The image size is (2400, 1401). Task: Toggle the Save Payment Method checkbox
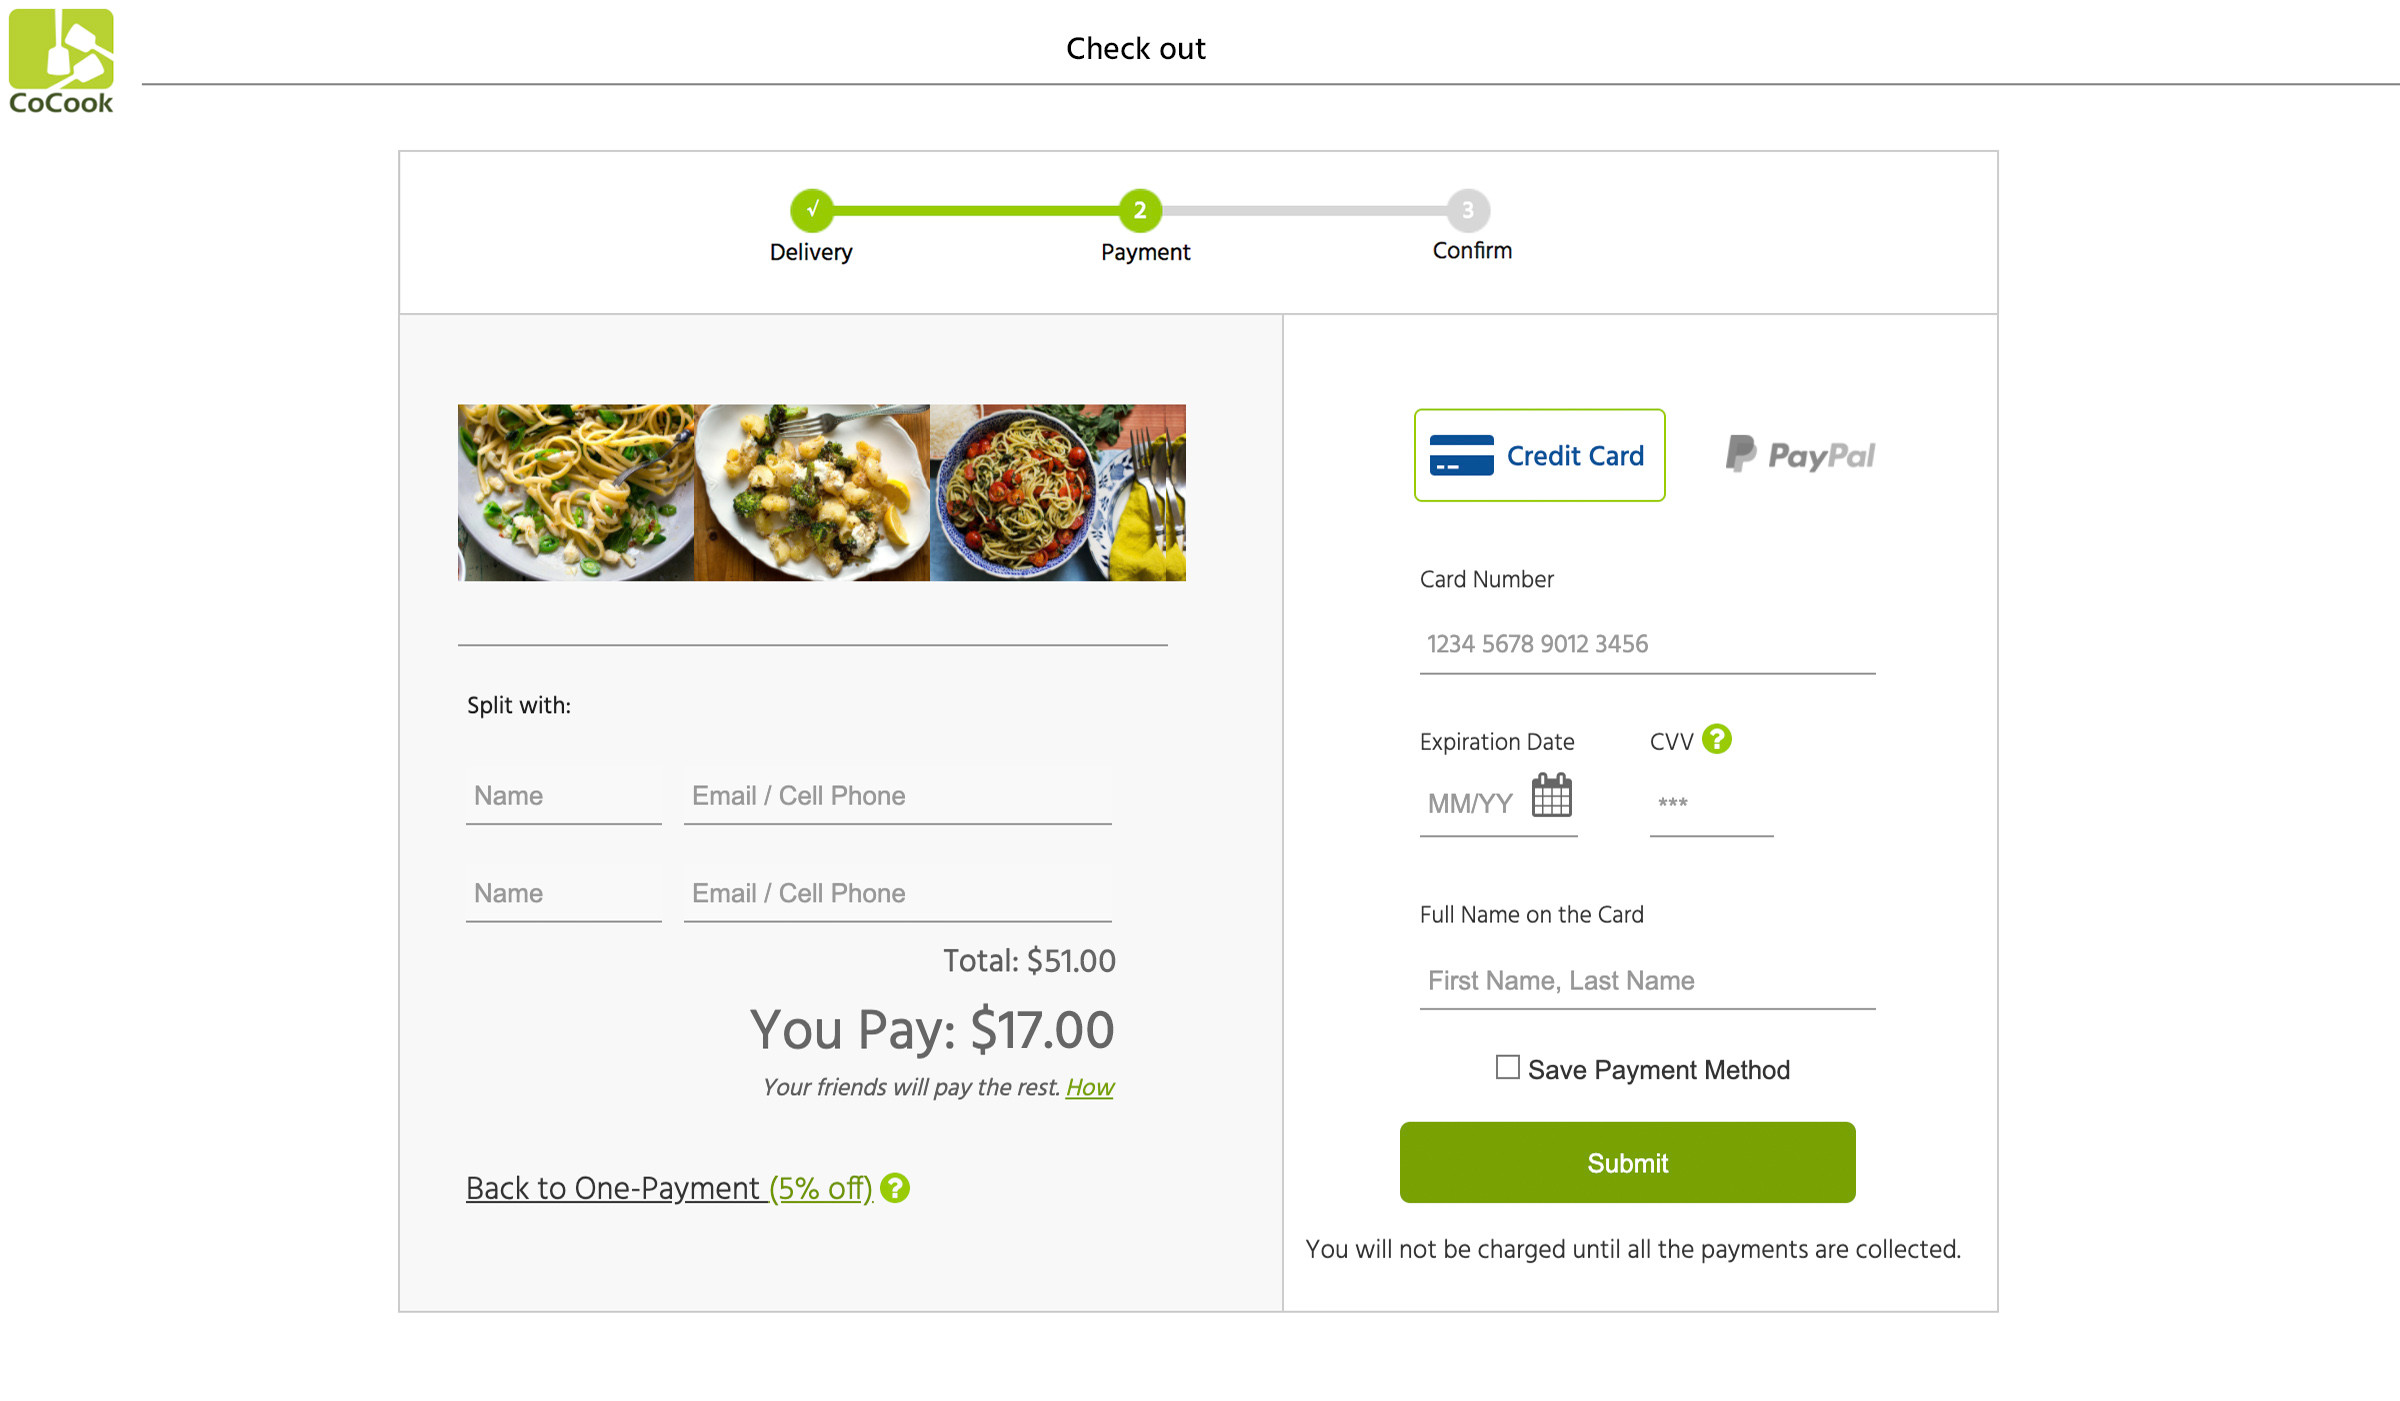click(x=1507, y=1067)
